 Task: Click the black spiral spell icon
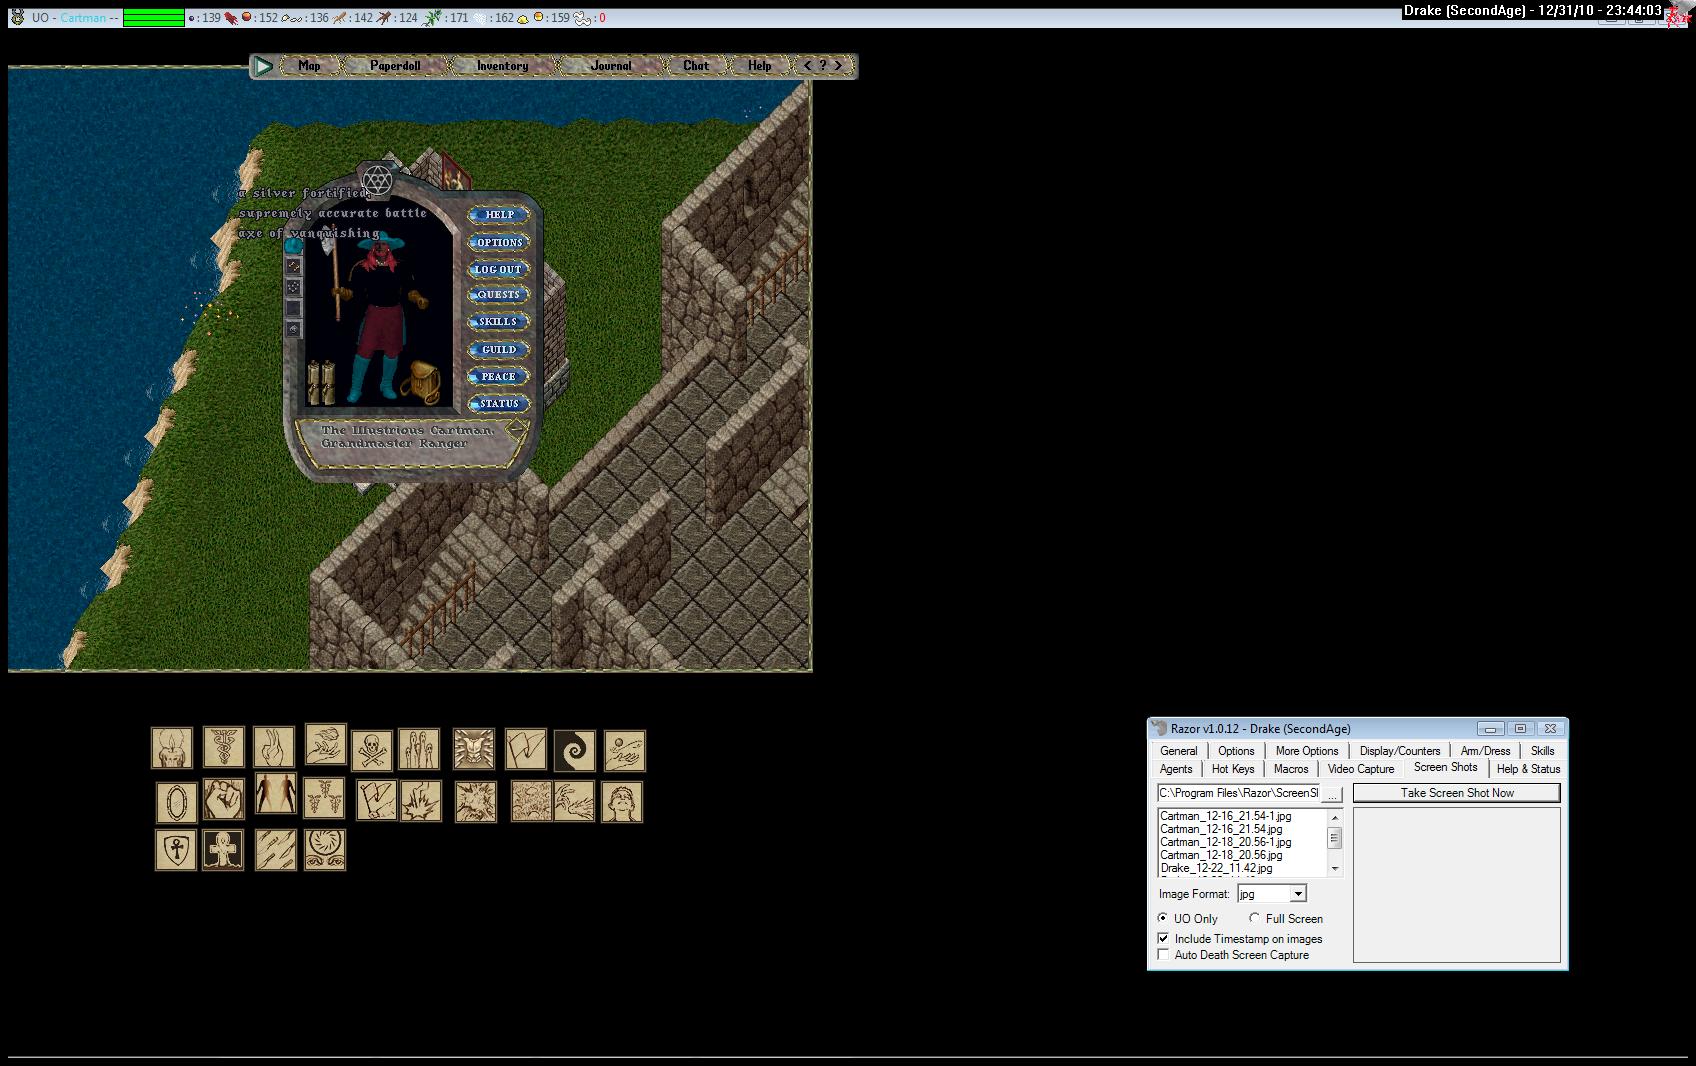pyautogui.click(x=575, y=750)
